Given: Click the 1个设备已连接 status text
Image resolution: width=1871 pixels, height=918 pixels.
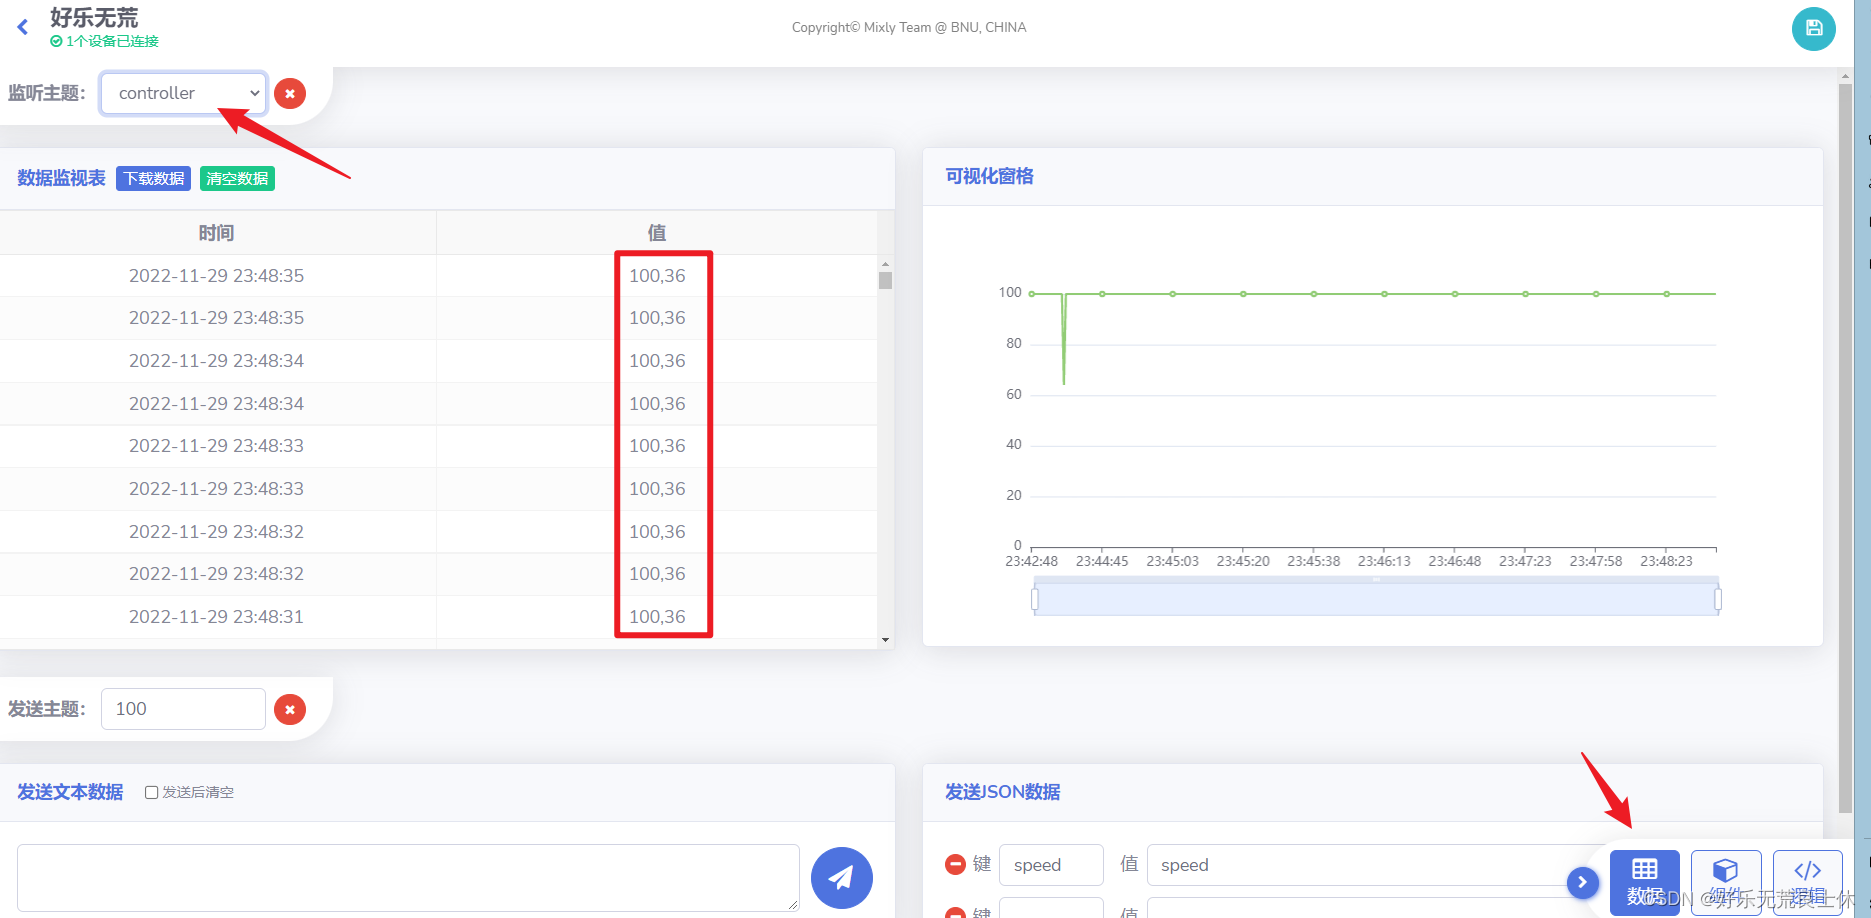Looking at the screenshot, I should [112, 42].
